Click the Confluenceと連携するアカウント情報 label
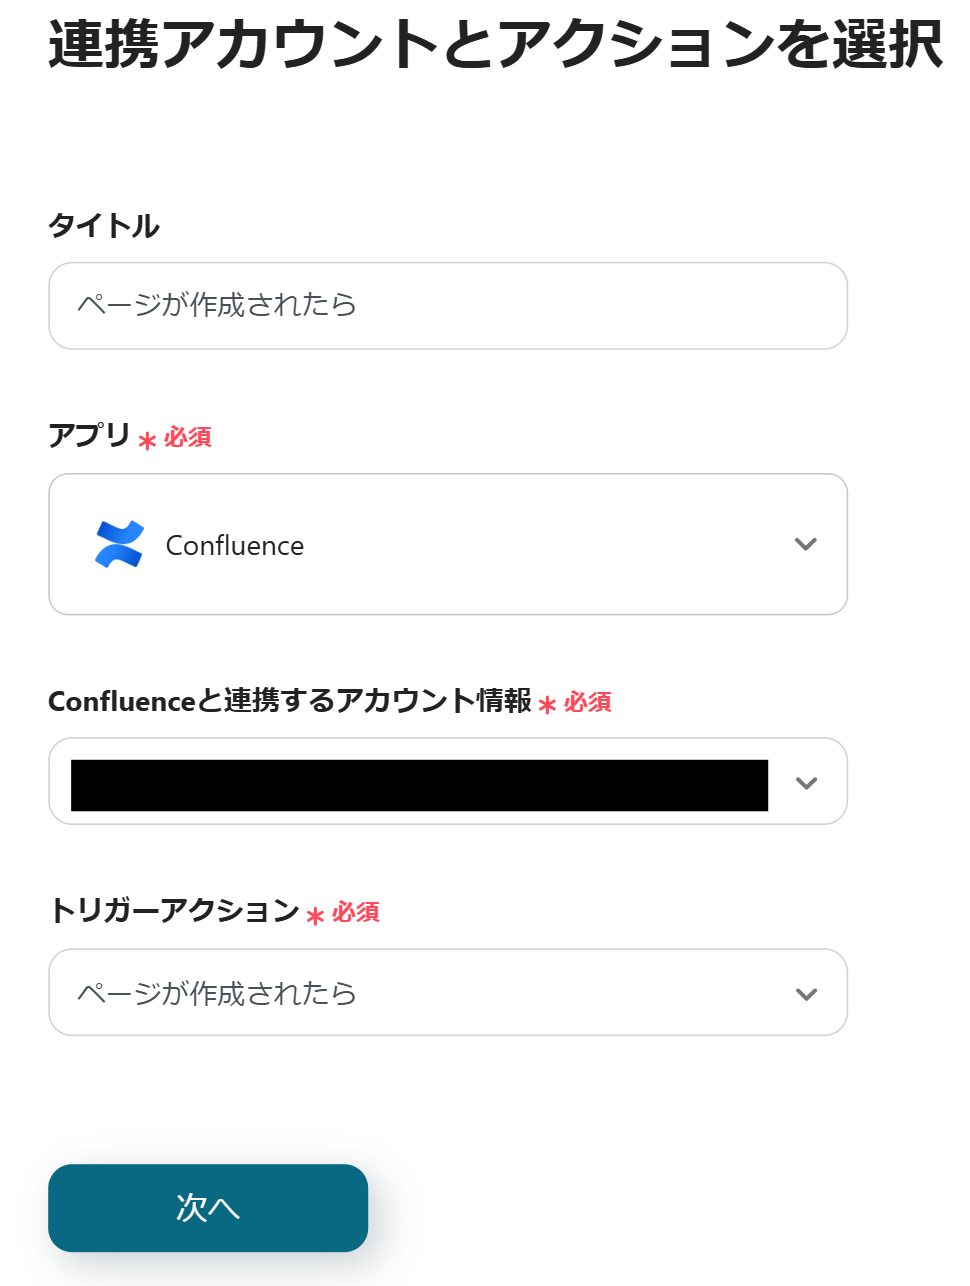This screenshot has width=970, height=1286. click(289, 701)
